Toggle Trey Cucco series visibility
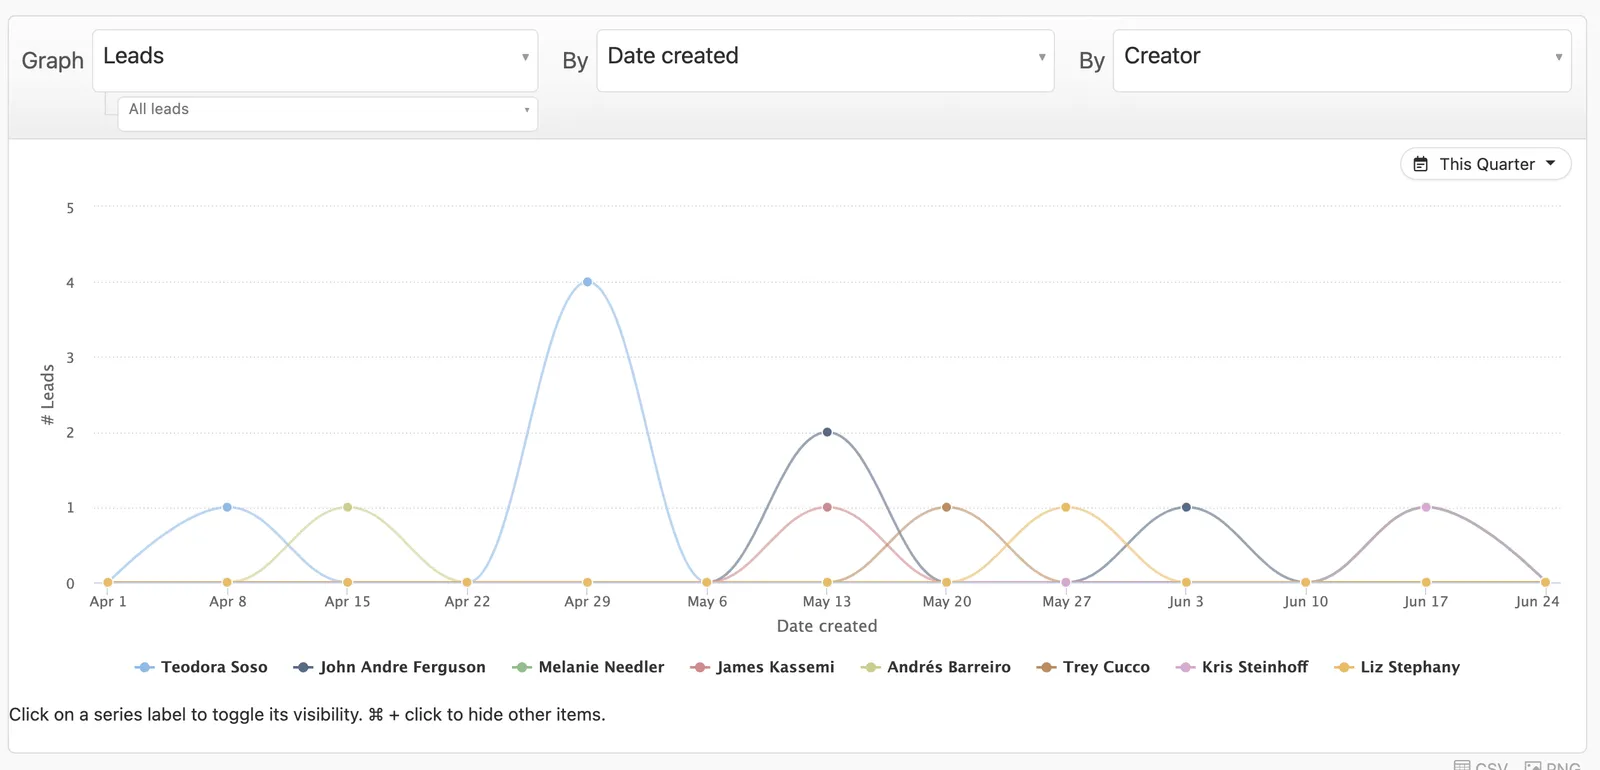Image resolution: width=1600 pixels, height=770 pixels. click(x=1093, y=667)
